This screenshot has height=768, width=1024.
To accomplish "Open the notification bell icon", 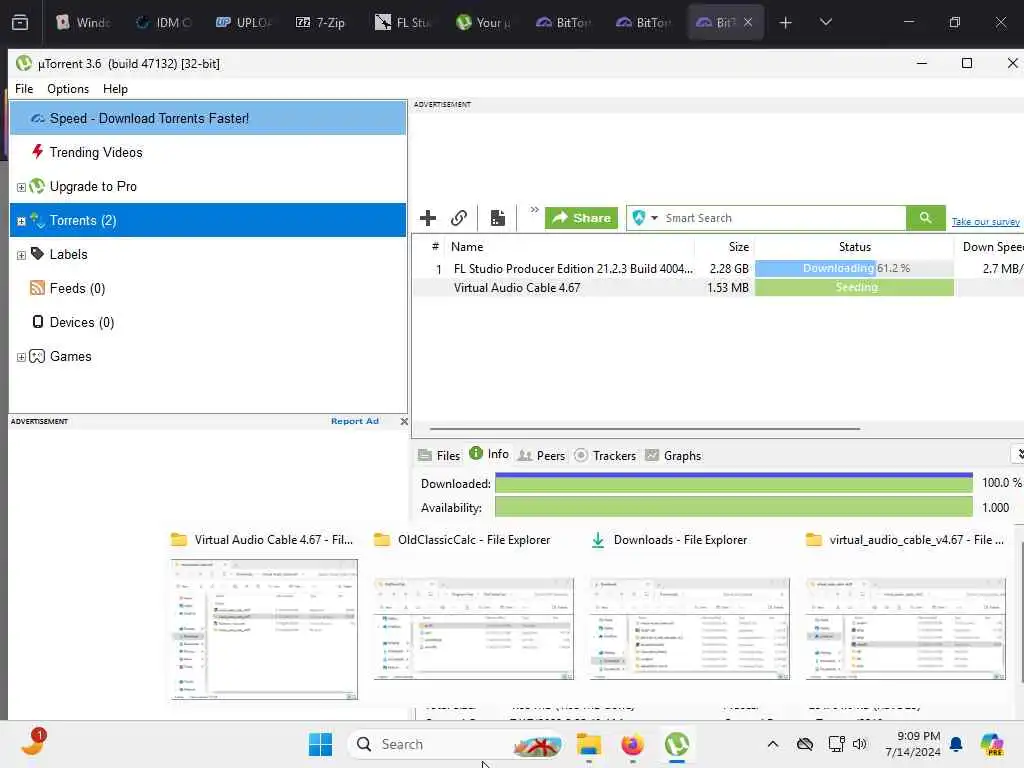I will pos(956,744).
